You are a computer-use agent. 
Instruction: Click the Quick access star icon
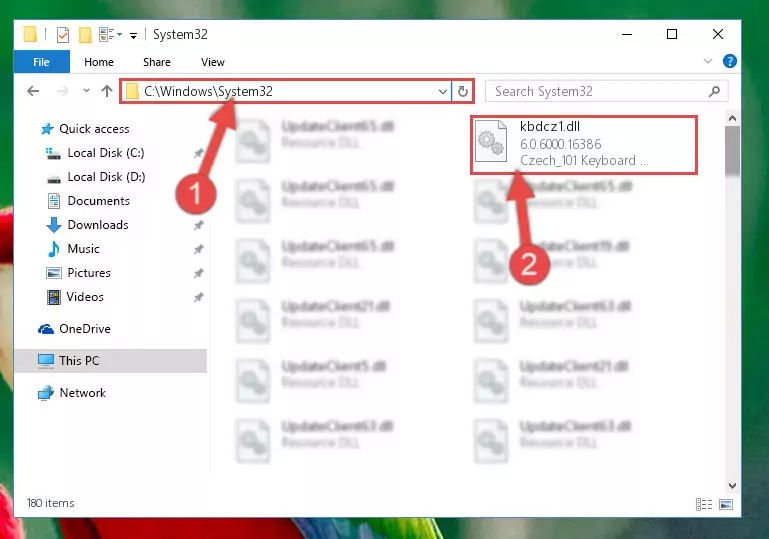(47, 129)
